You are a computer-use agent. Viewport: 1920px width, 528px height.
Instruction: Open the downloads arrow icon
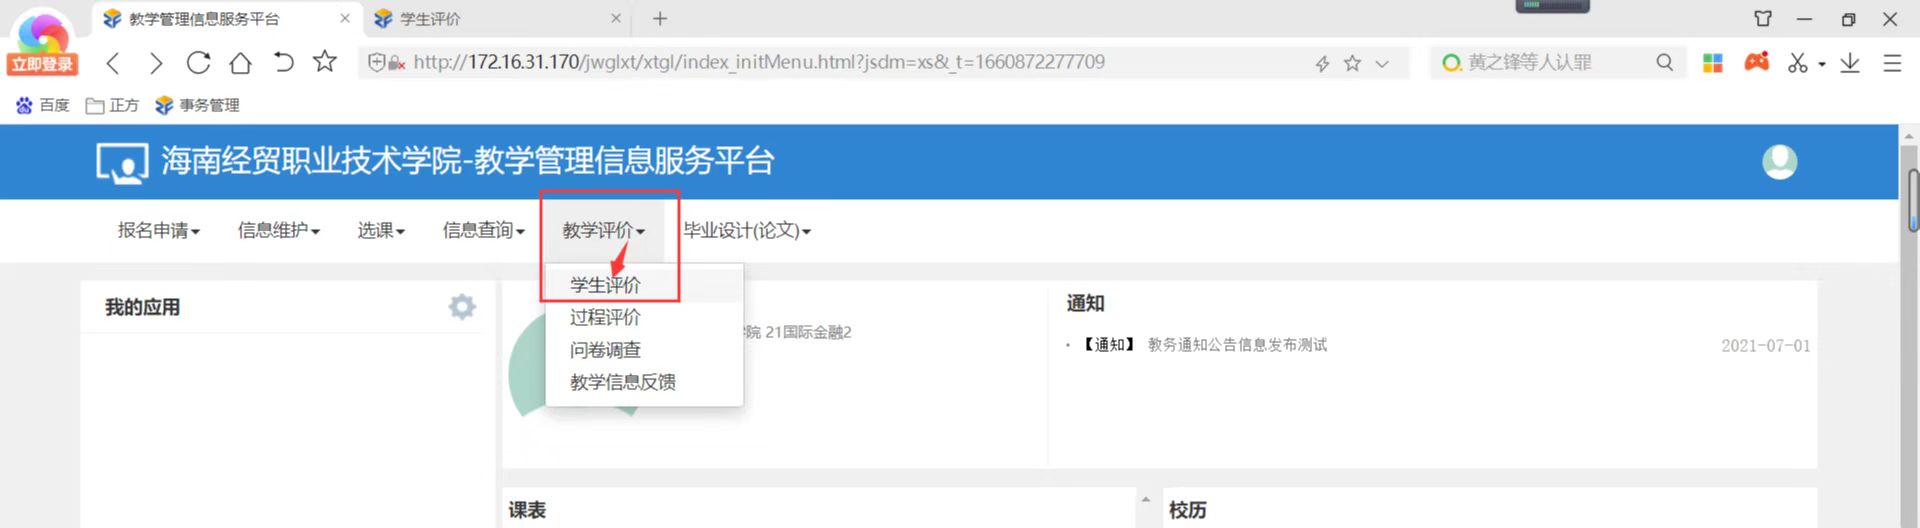pyautogui.click(x=1850, y=63)
